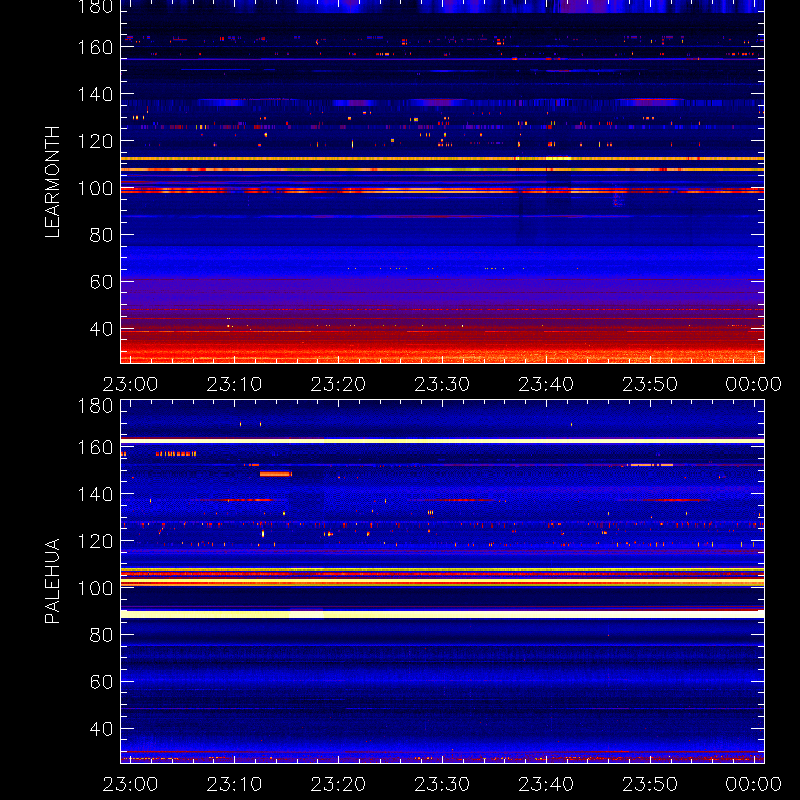Choose the 23:00 time label under the Palehua plot
Screen dimensions: 800x800
click(x=130, y=784)
